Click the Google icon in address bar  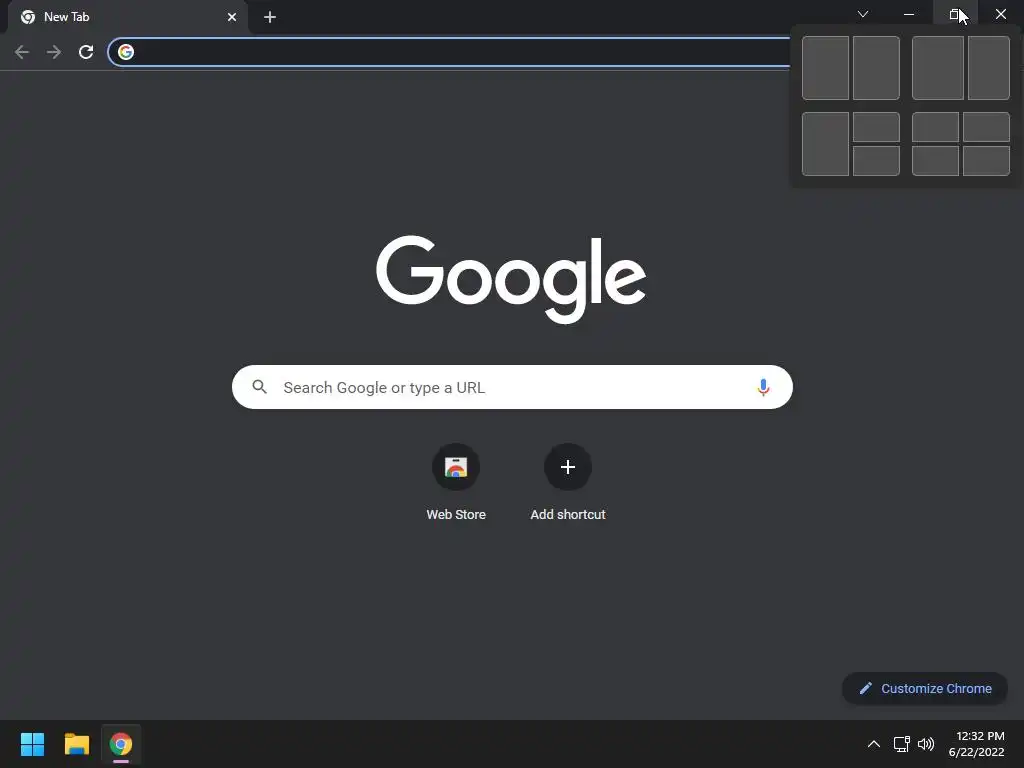tap(126, 52)
